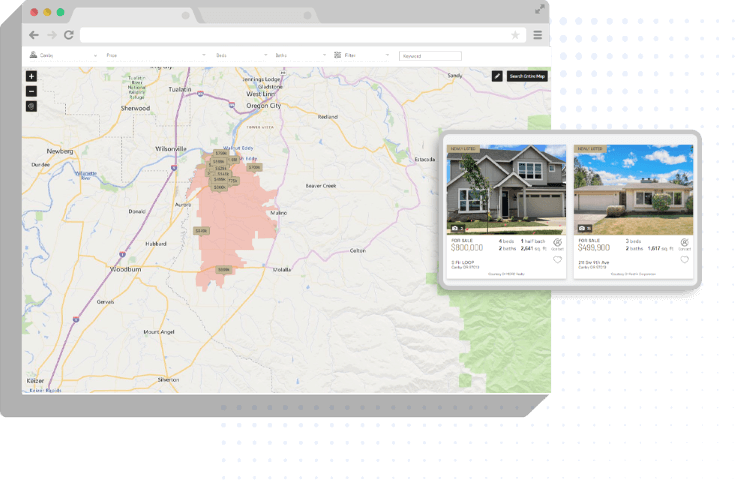Activate the pencil draw-on-map tool

(497, 76)
